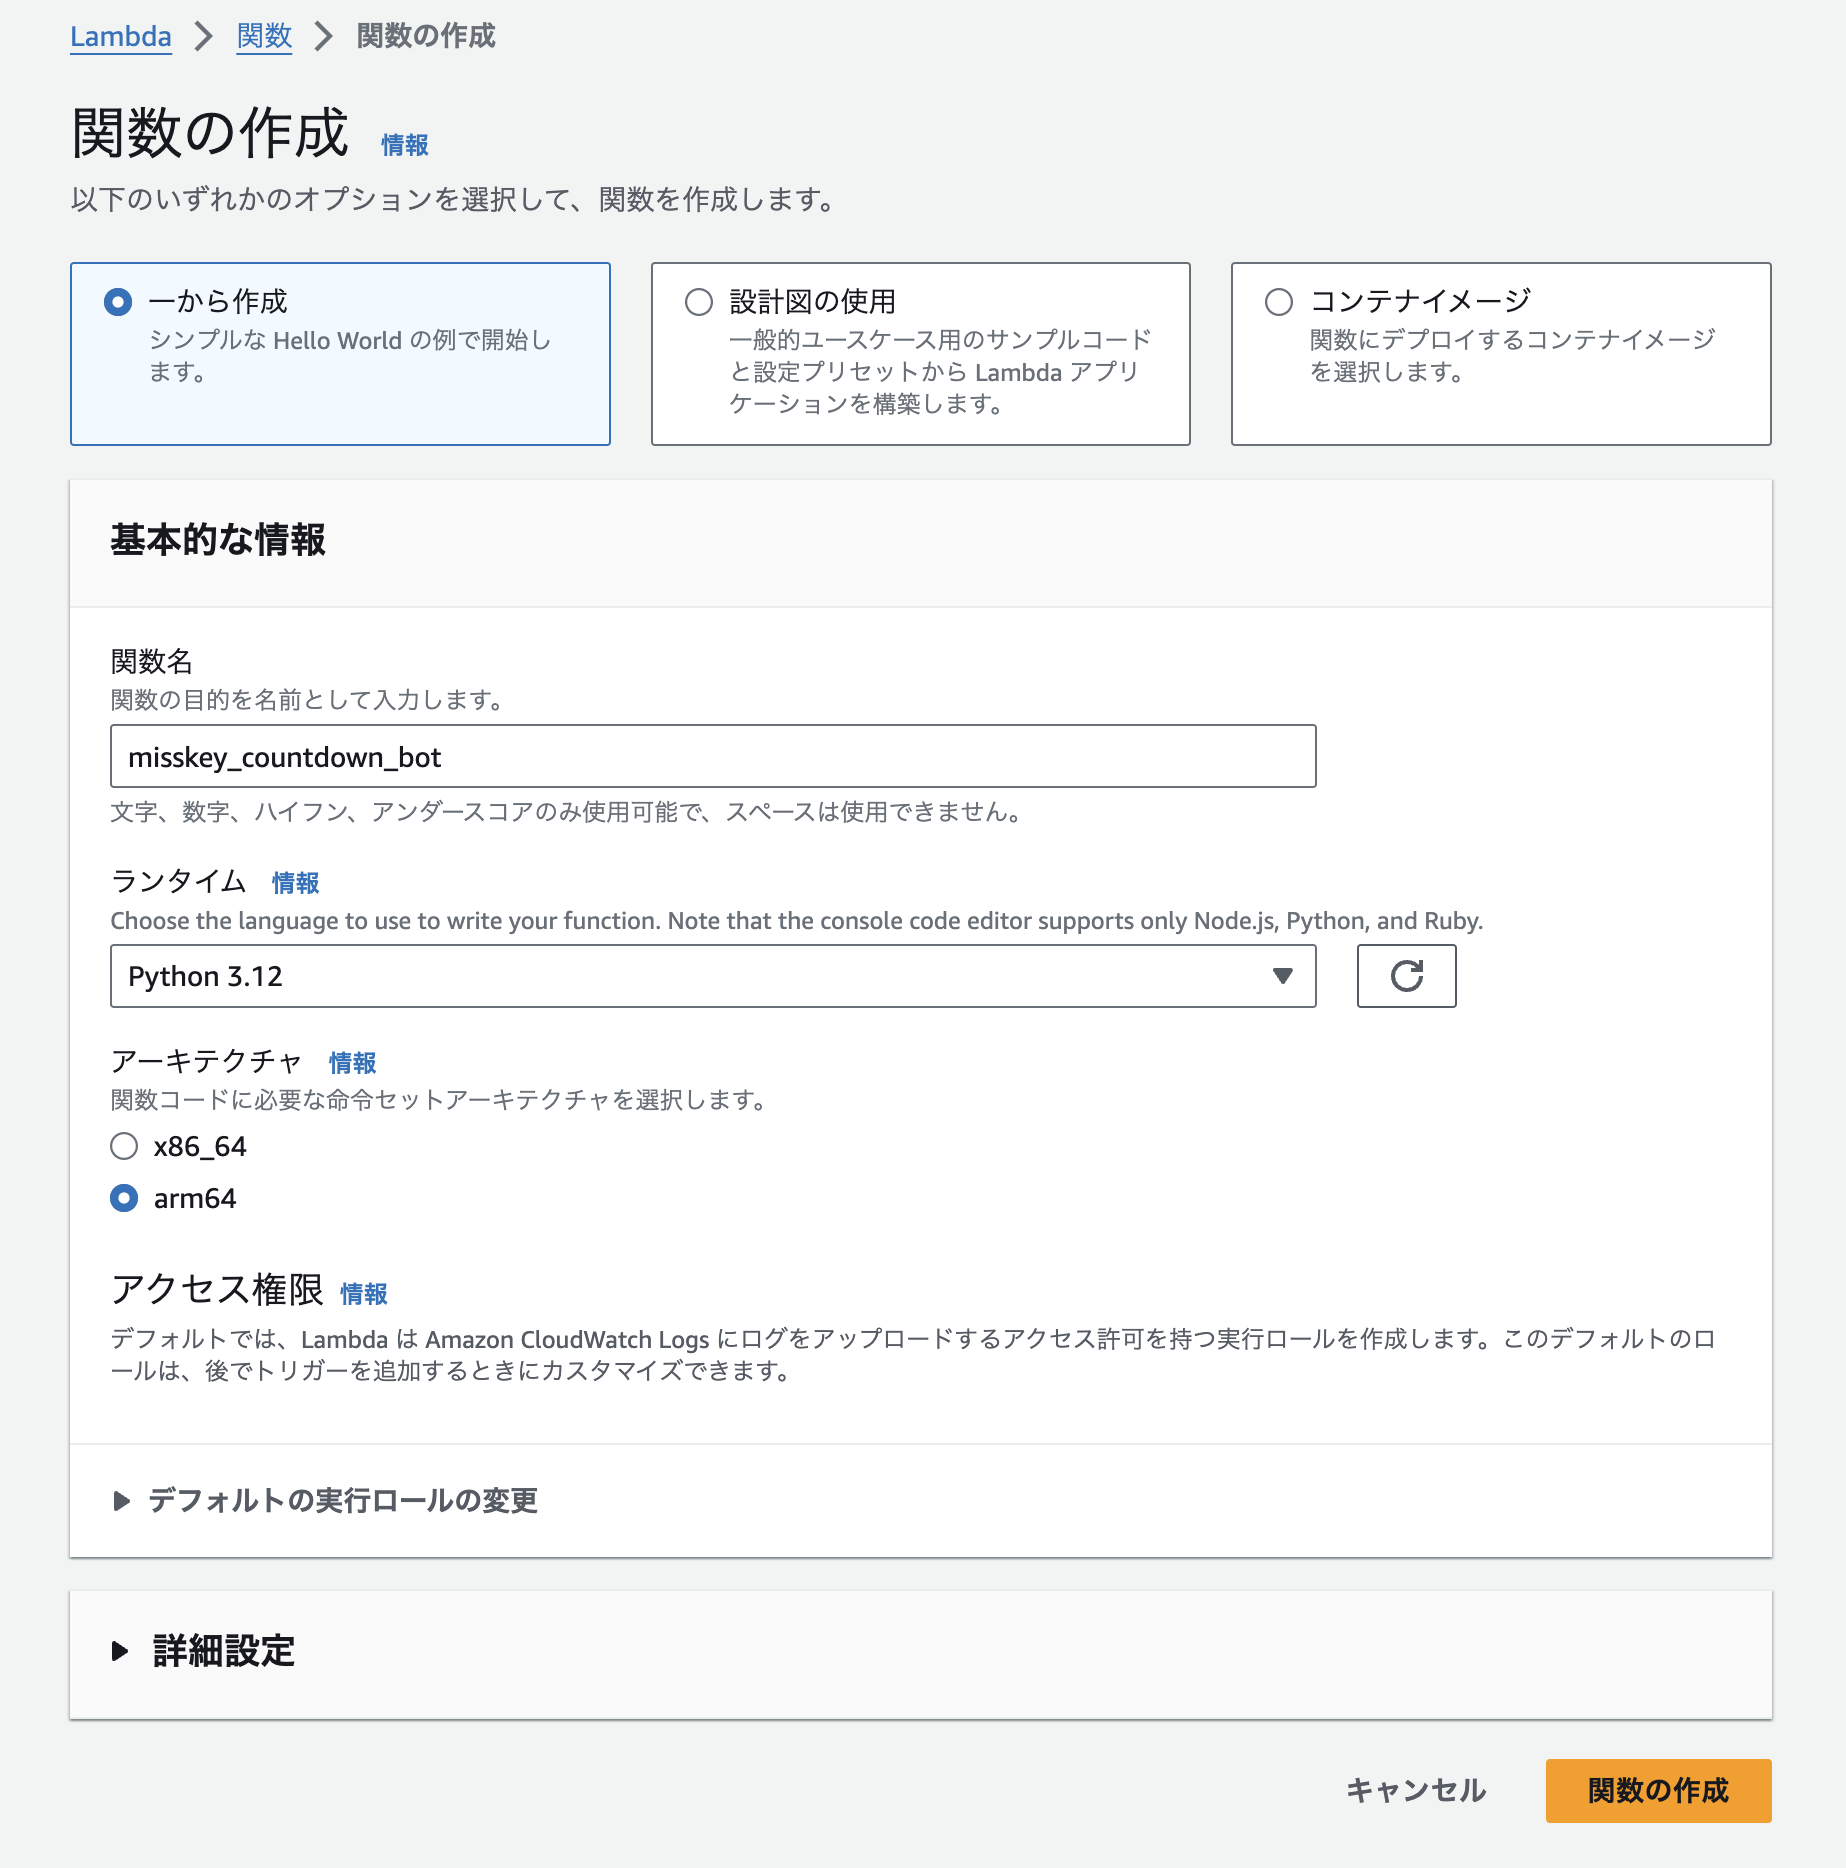1846x1868 pixels.
Task: Click the キャンセル button
Action: tap(1416, 1790)
